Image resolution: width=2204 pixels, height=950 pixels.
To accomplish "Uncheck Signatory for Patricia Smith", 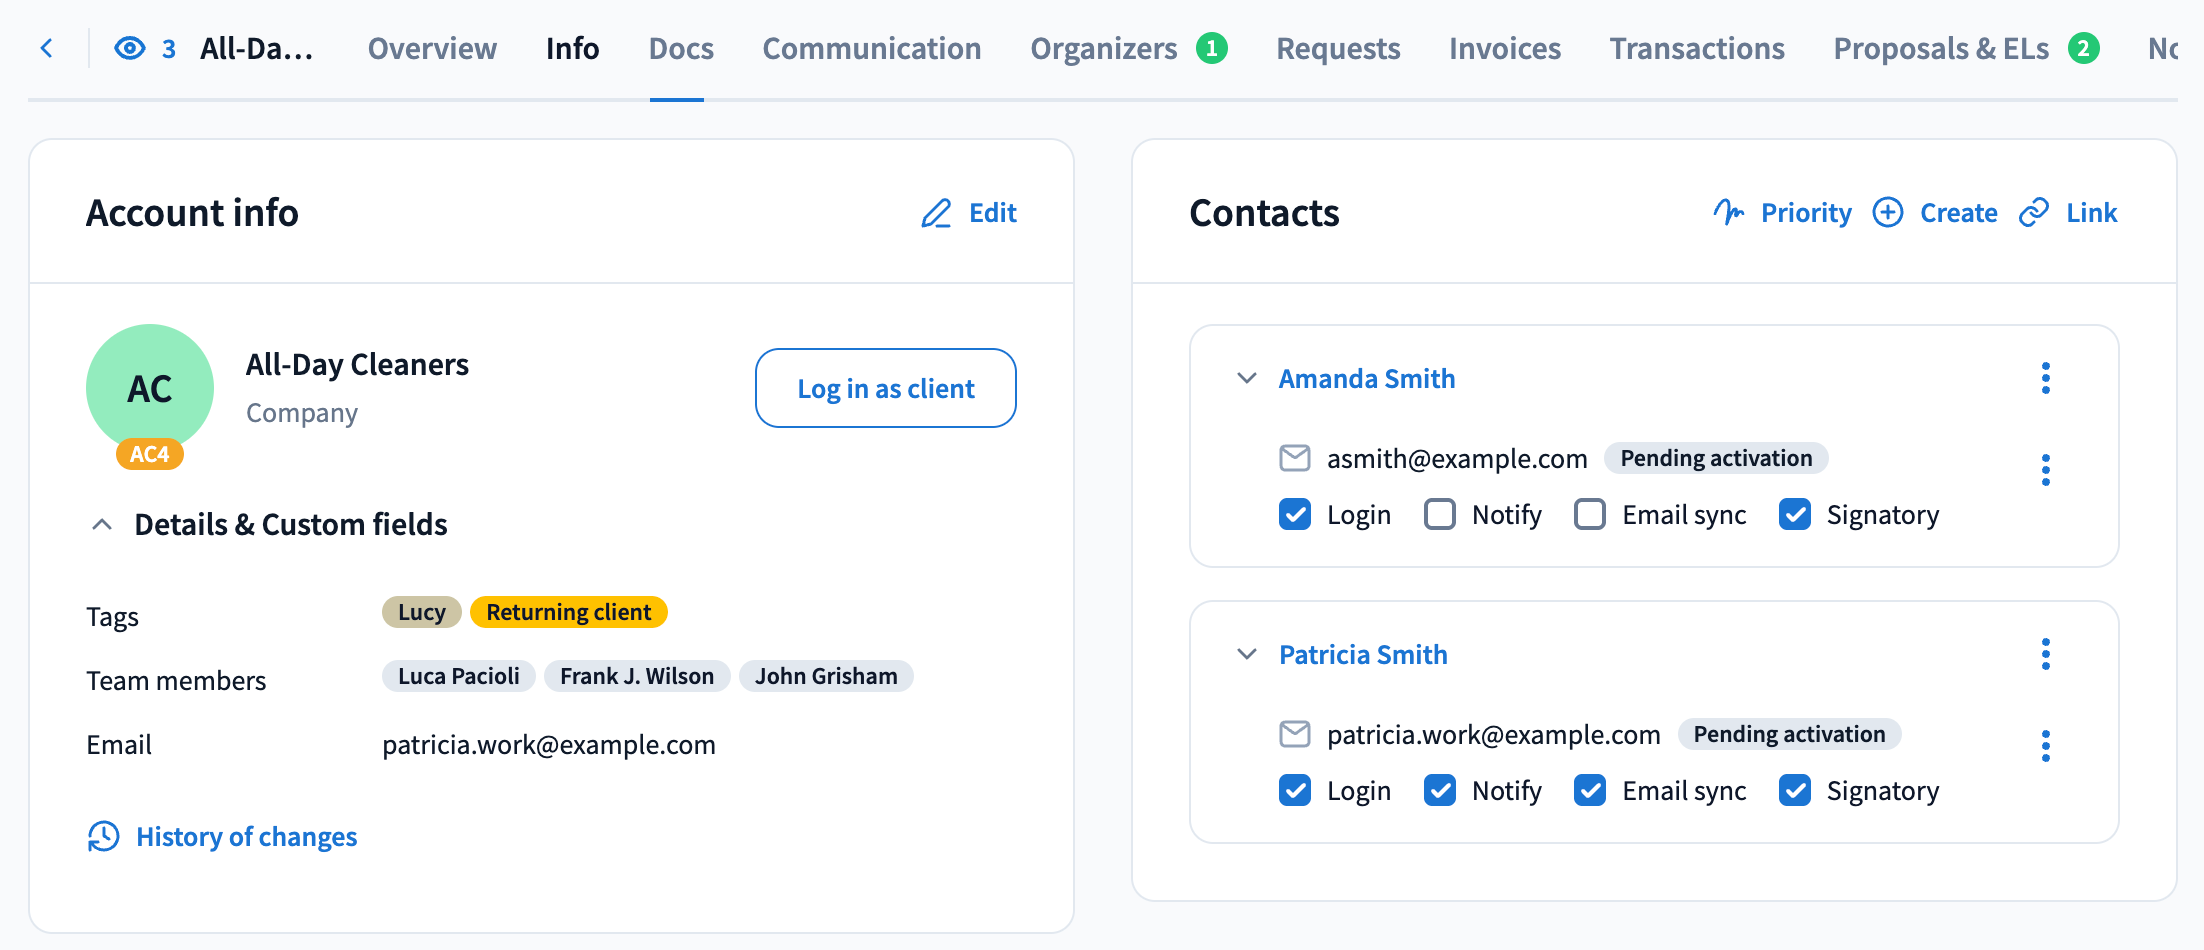I will 1795,790.
